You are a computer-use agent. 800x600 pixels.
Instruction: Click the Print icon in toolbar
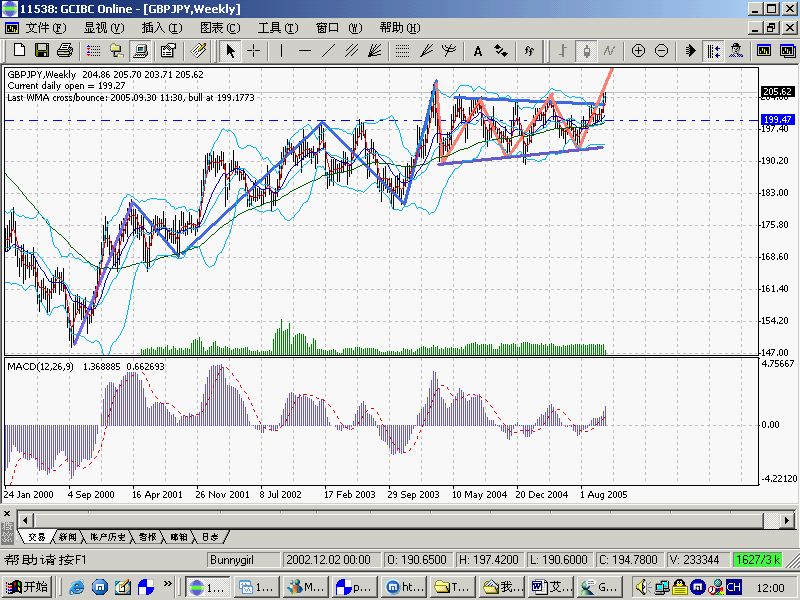65,51
